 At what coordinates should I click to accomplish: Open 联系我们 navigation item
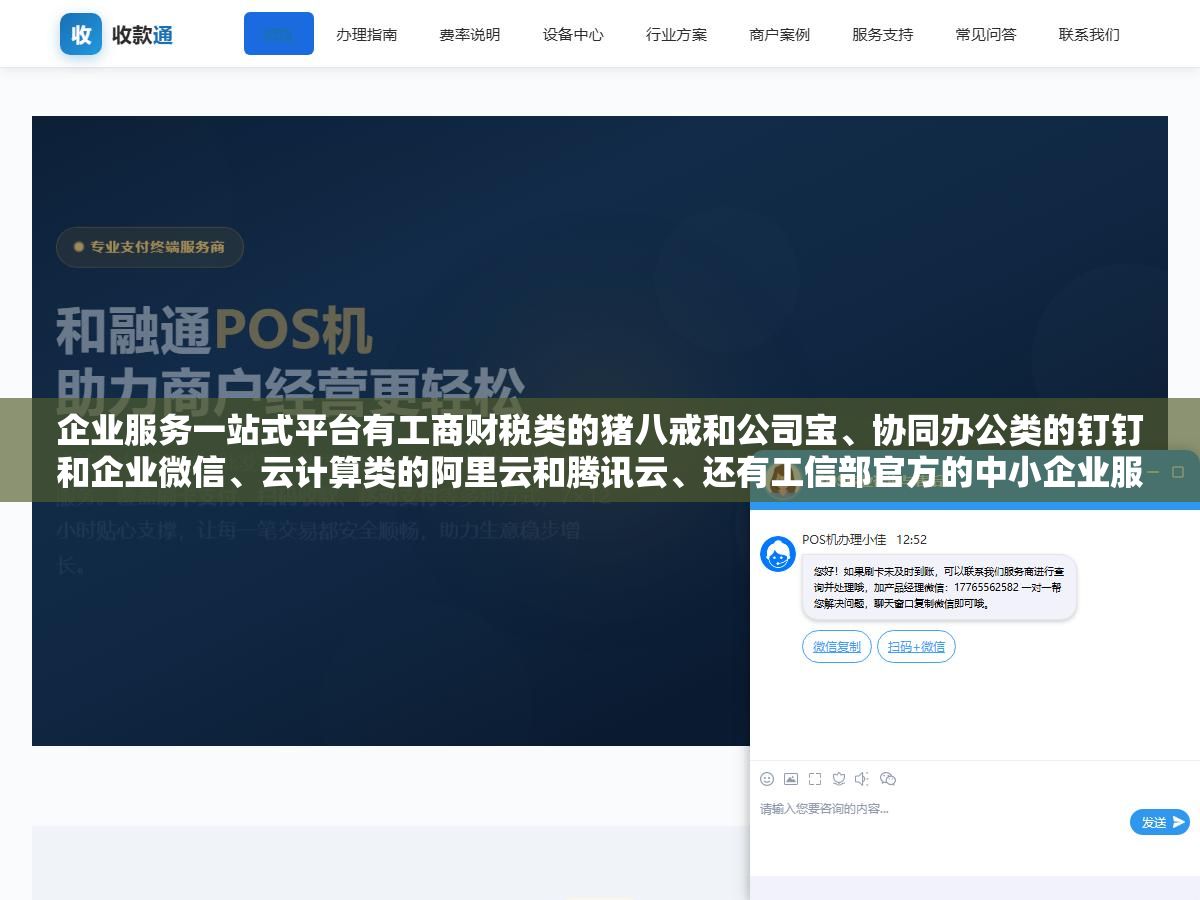click(x=1089, y=34)
